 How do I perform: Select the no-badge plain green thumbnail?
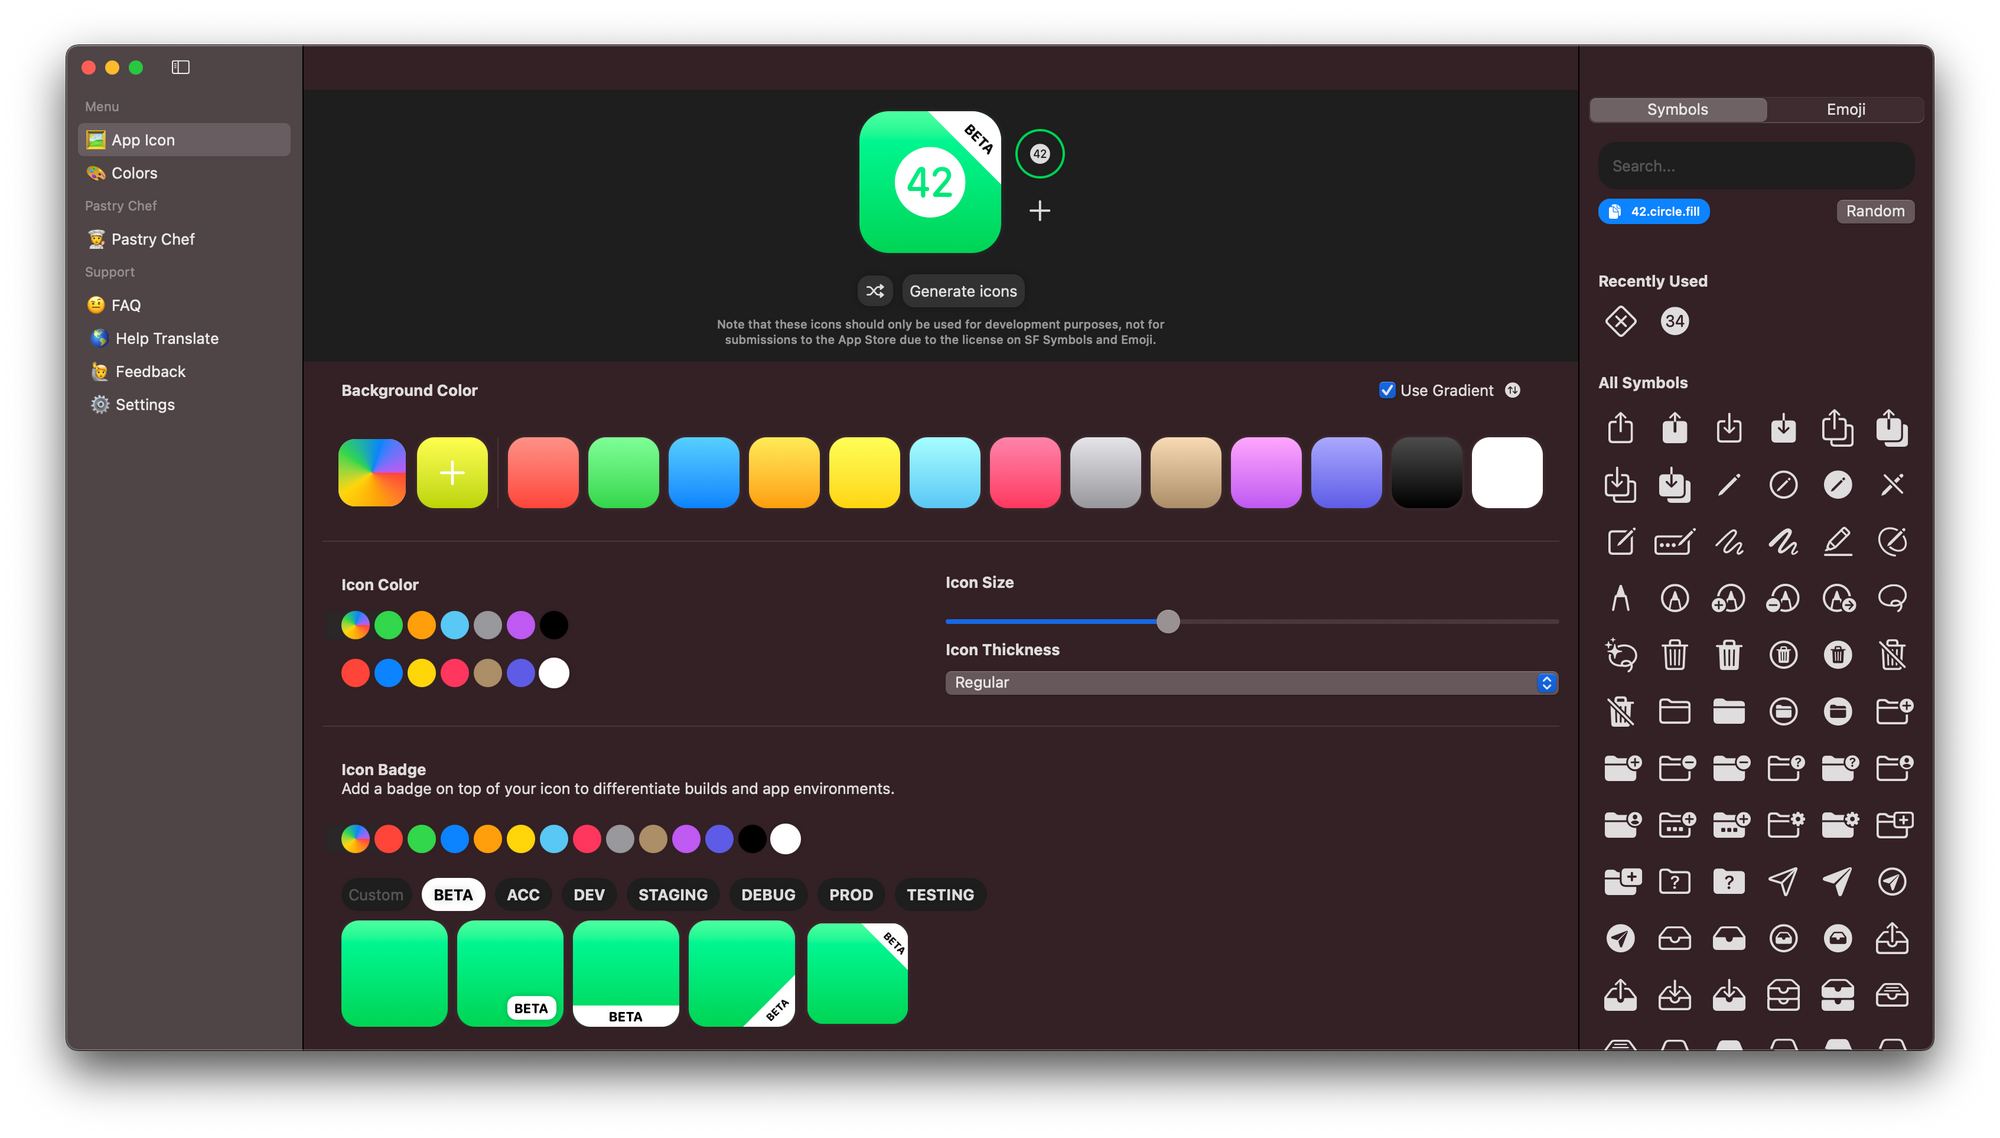pyautogui.click(x=394, y=973)
